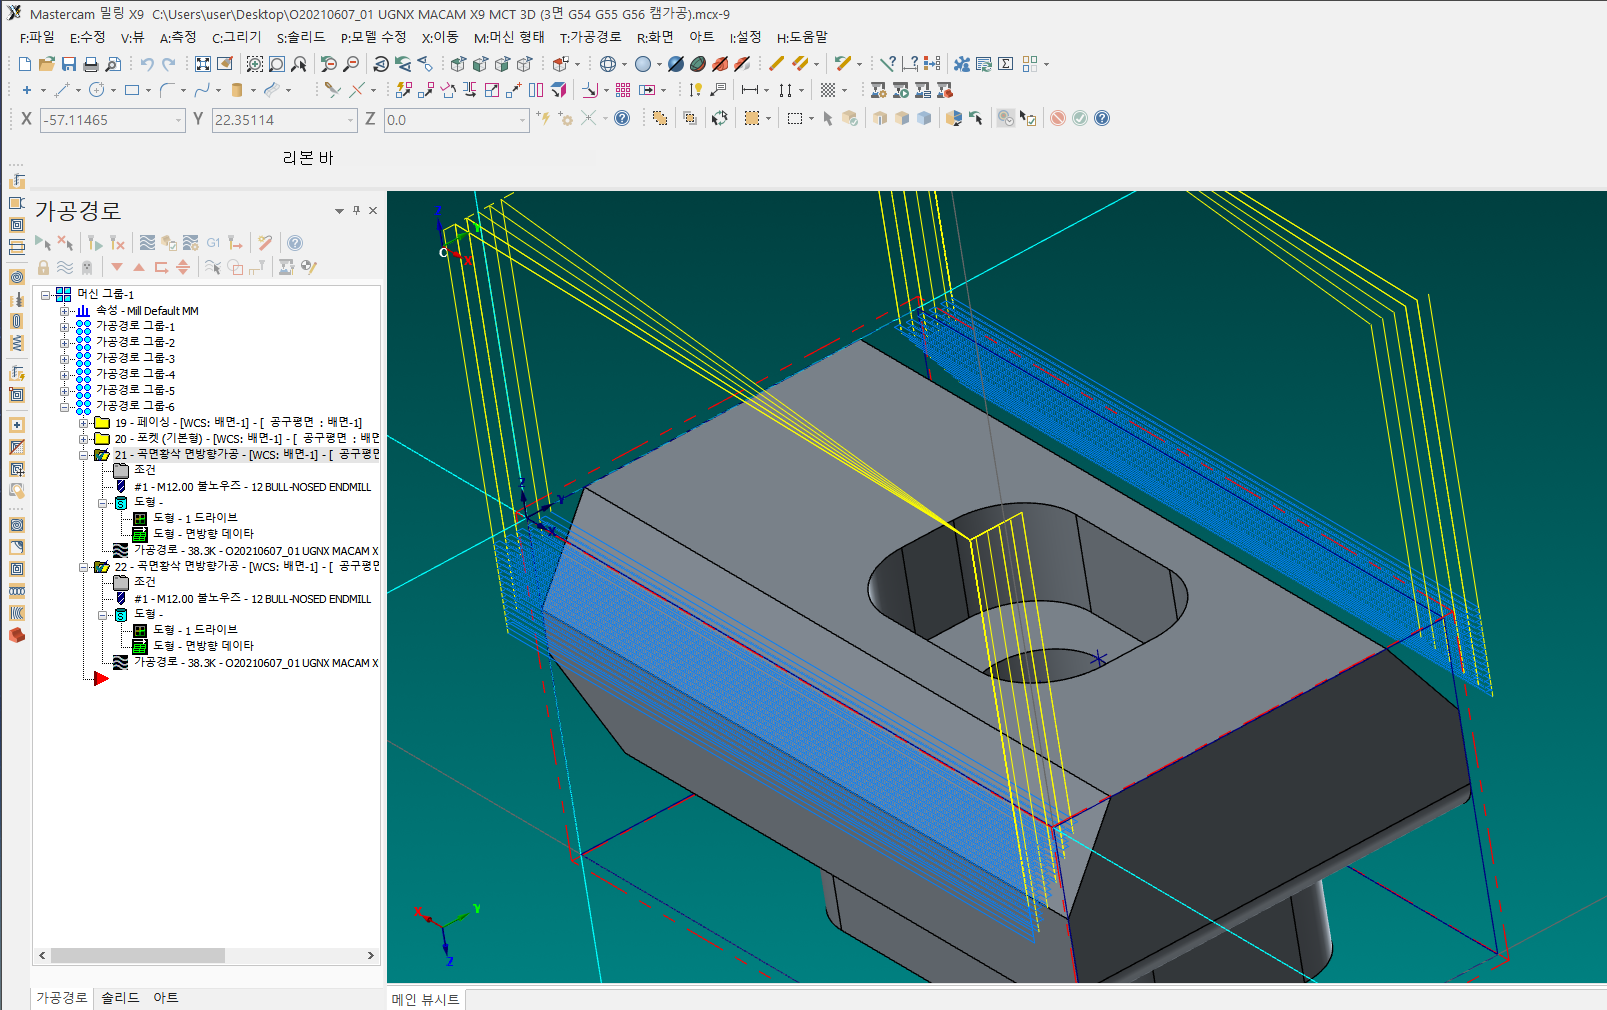Click the Sigma statistics icon

1006,64
